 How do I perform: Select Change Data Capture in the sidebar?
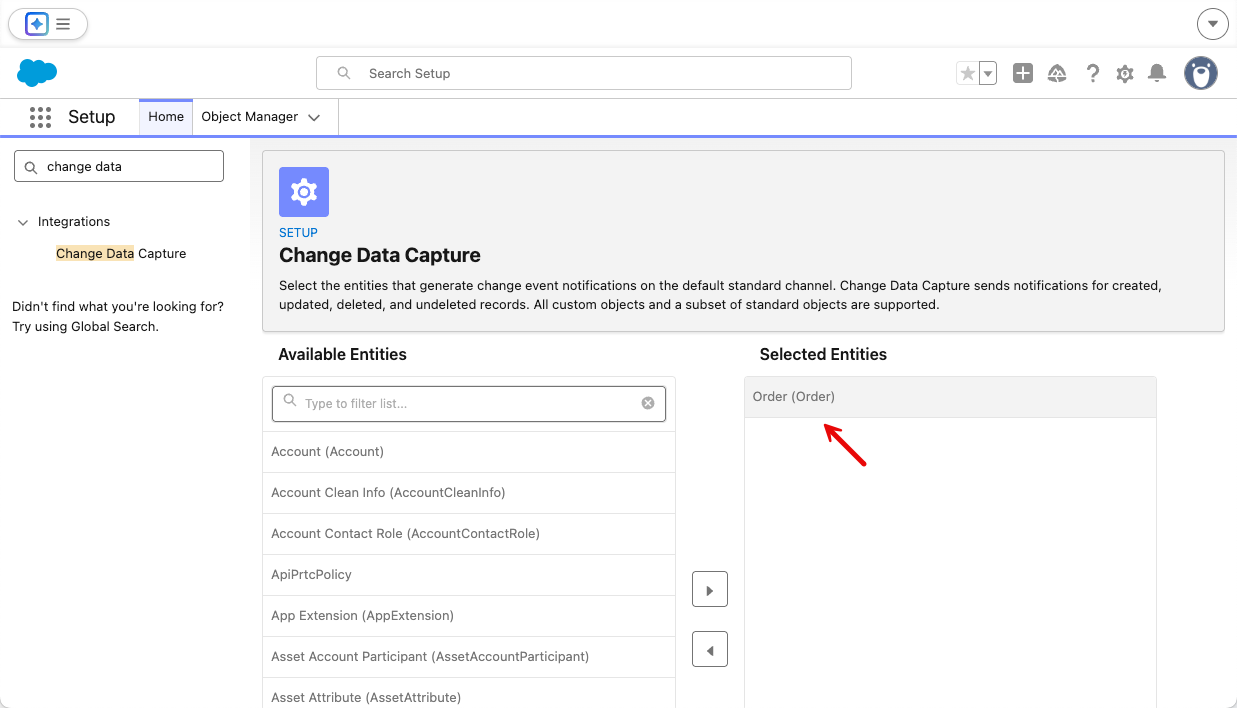click(120, 253)
